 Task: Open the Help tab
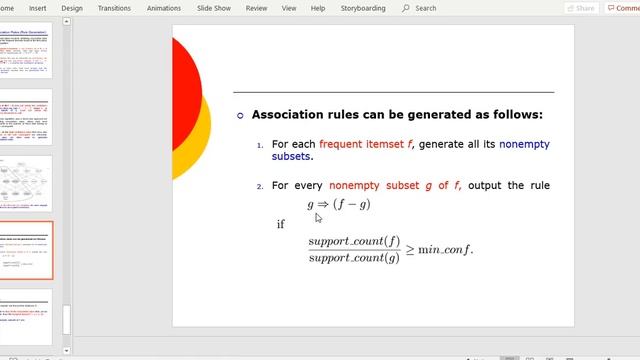318,8
